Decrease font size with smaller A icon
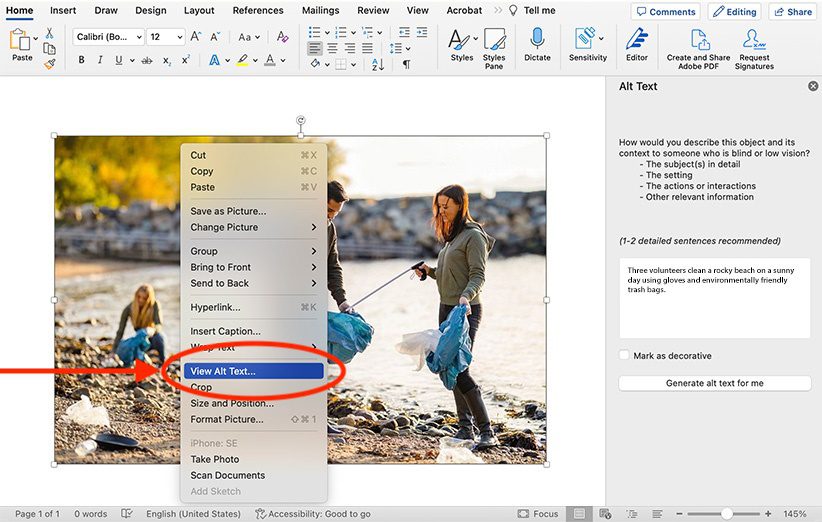Image resolution: width=822 pixels, height=522 pixels. point(215,37)
